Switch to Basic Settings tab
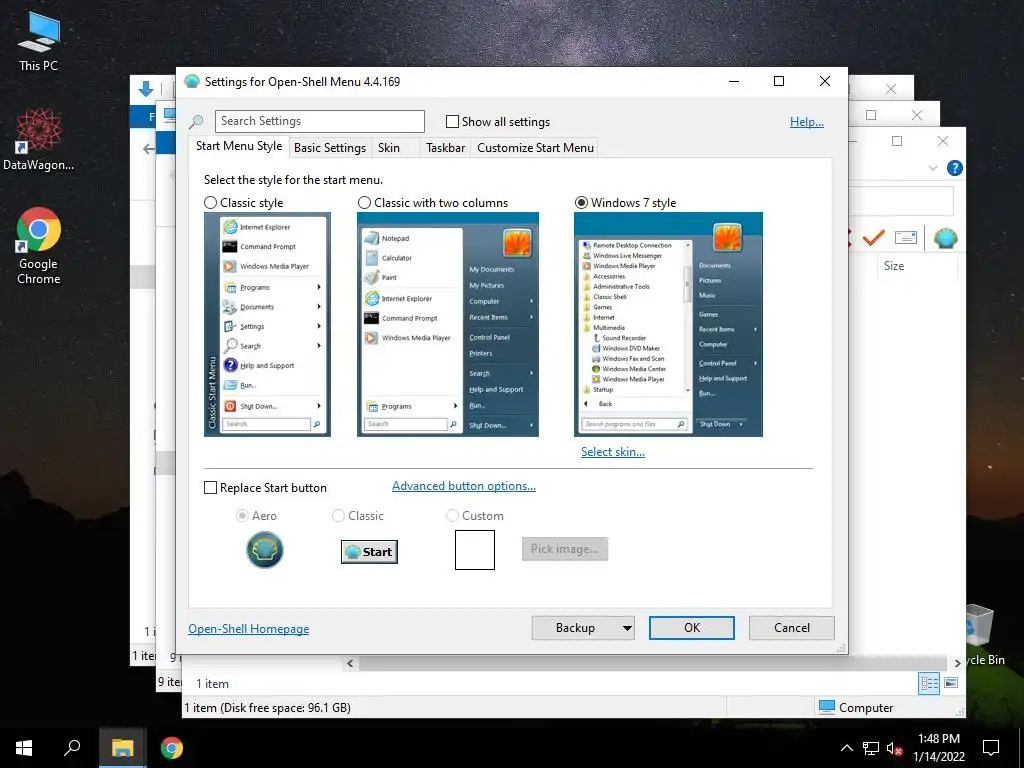 click(330, 148)
